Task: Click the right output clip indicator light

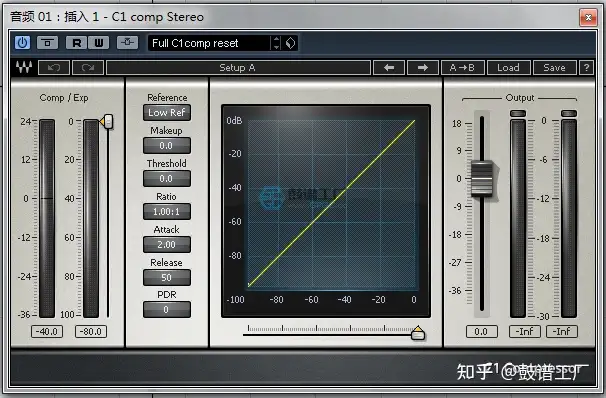Action: pyautogui.click(x=569, y=113)
